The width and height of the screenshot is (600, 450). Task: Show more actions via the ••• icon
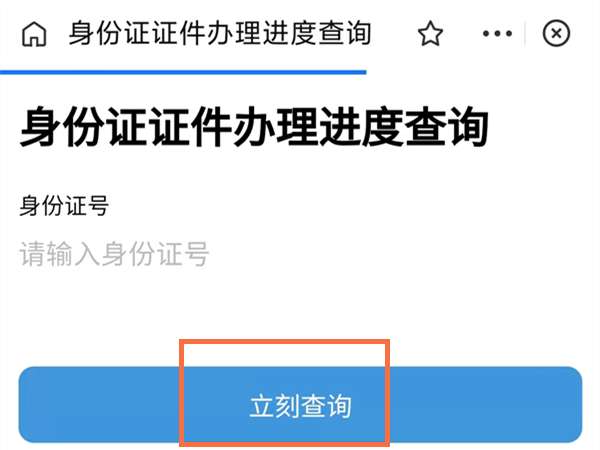[497, 34]
